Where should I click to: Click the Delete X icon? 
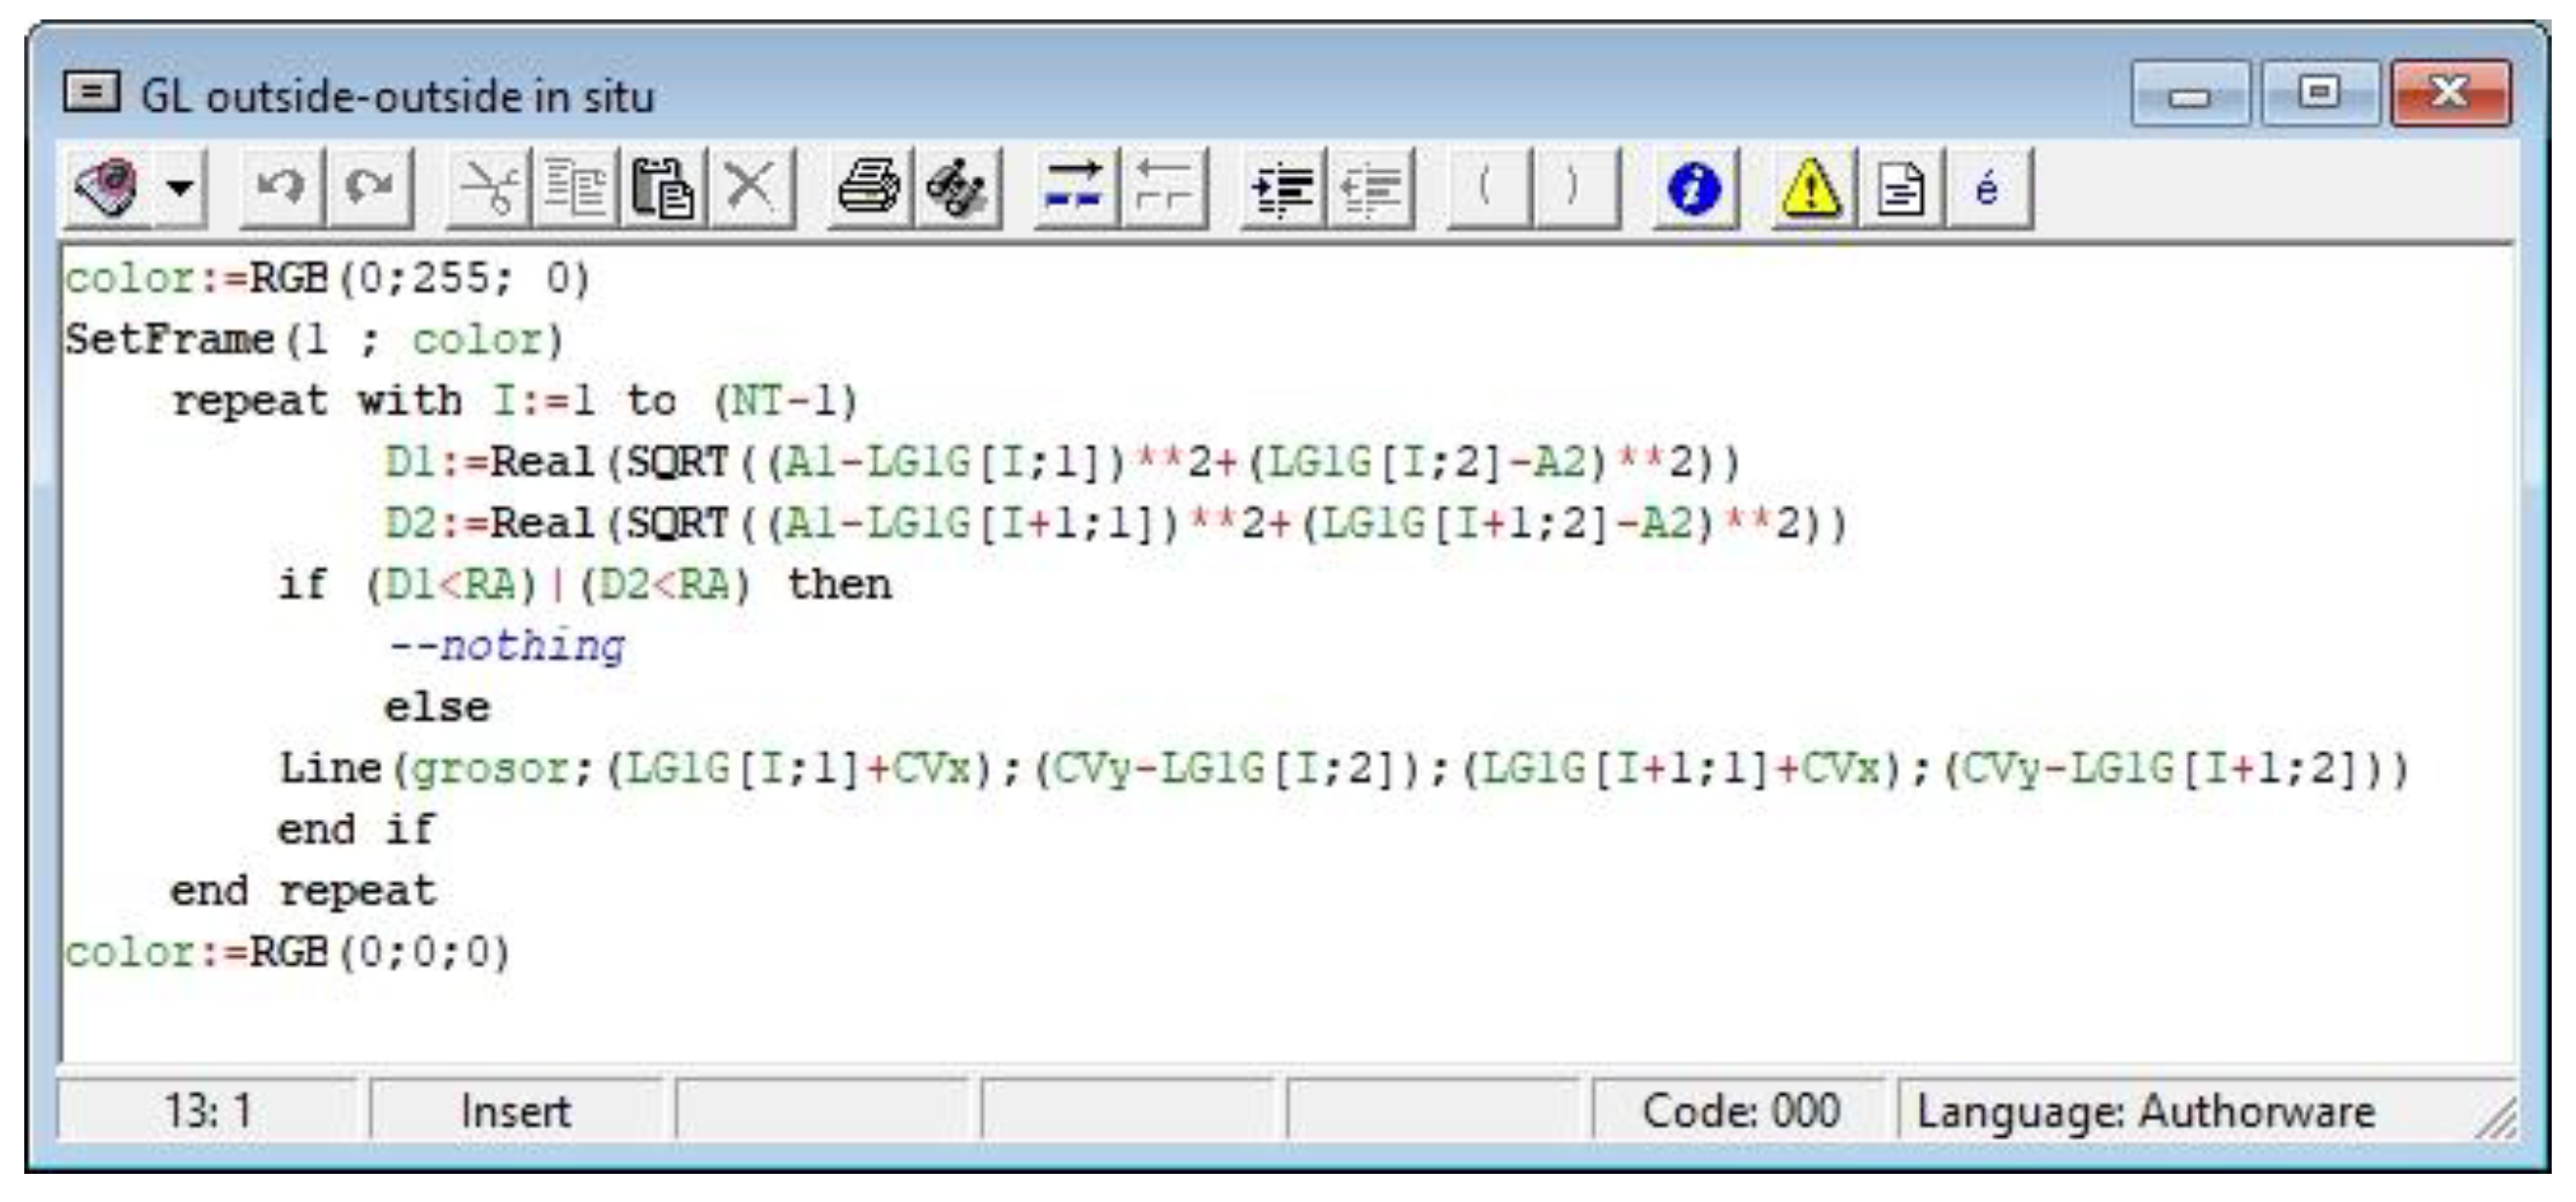click(750, 187)
